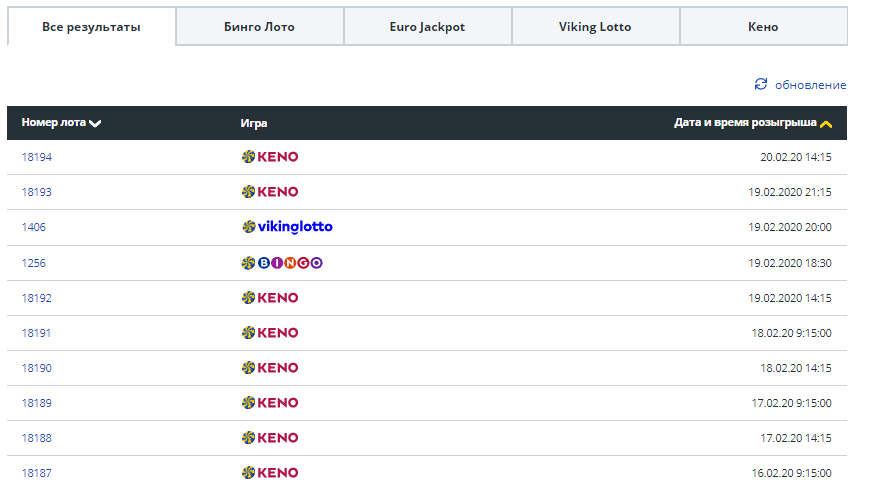Click the KENO logo for lot 18194
876x484 pixels.
coord(270,157)
